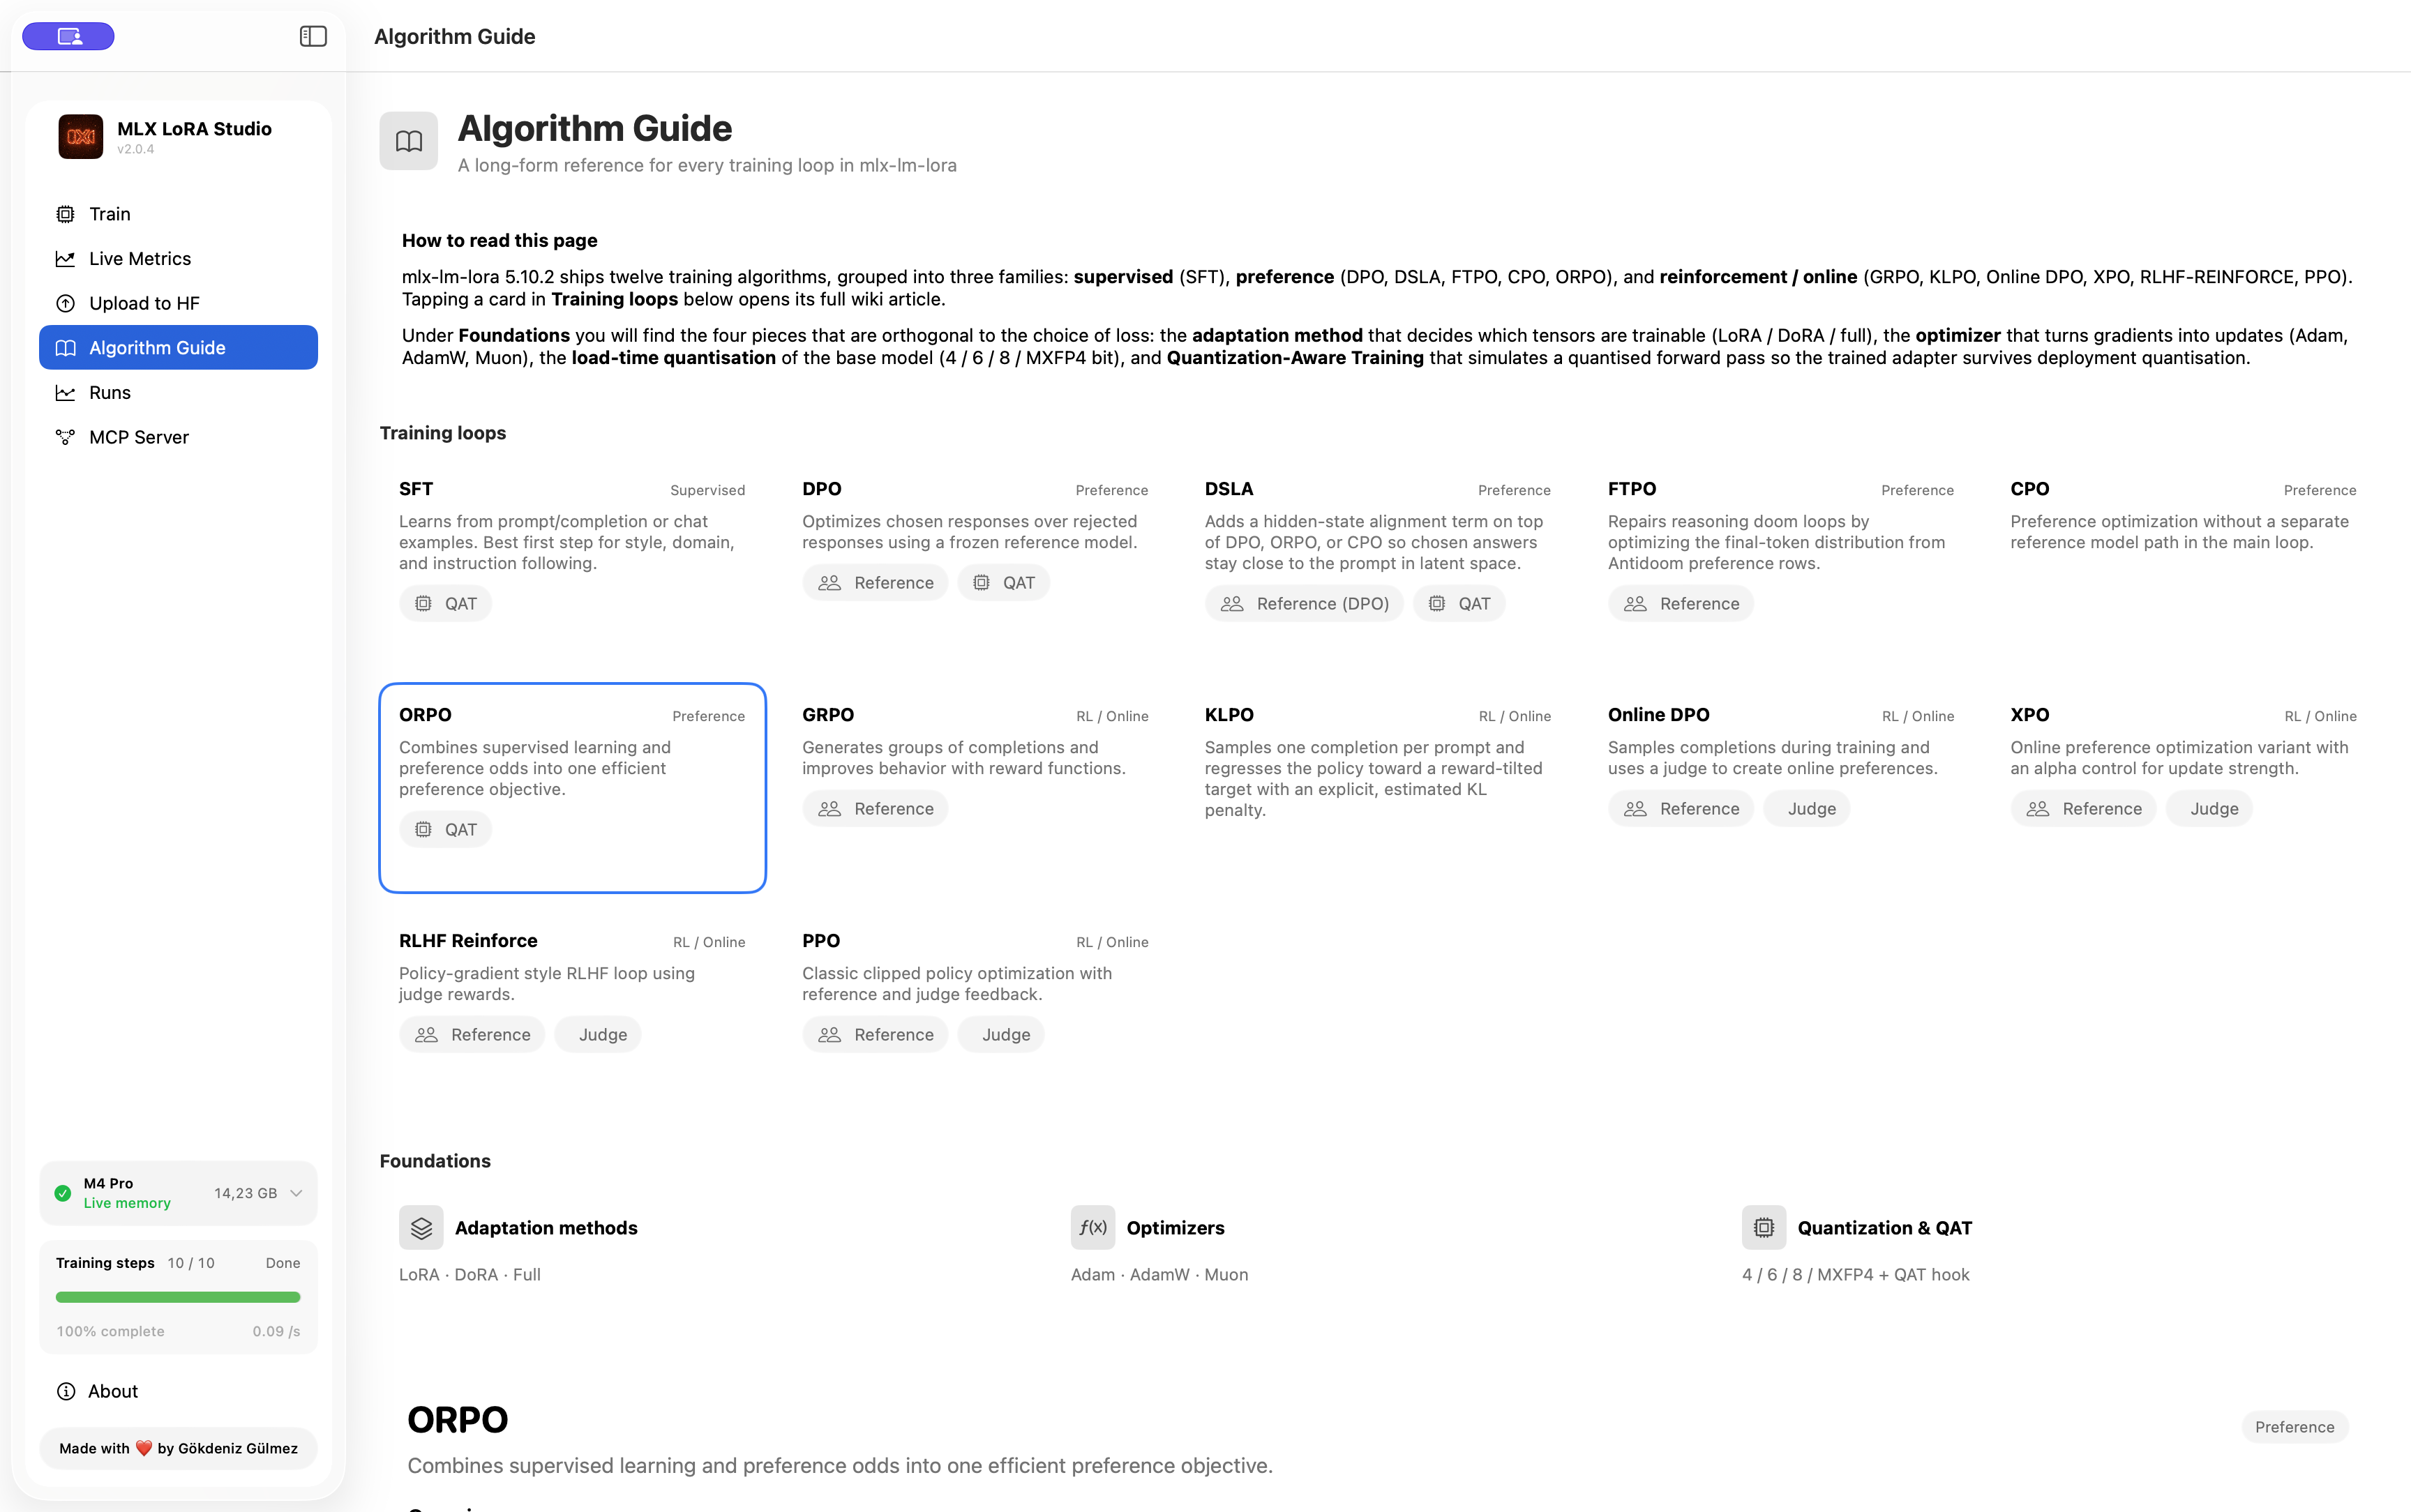Go to the MCP Server page
Image resolution: width=2411 pixels, height=1512 pixels.
click(x=178, y=437)
